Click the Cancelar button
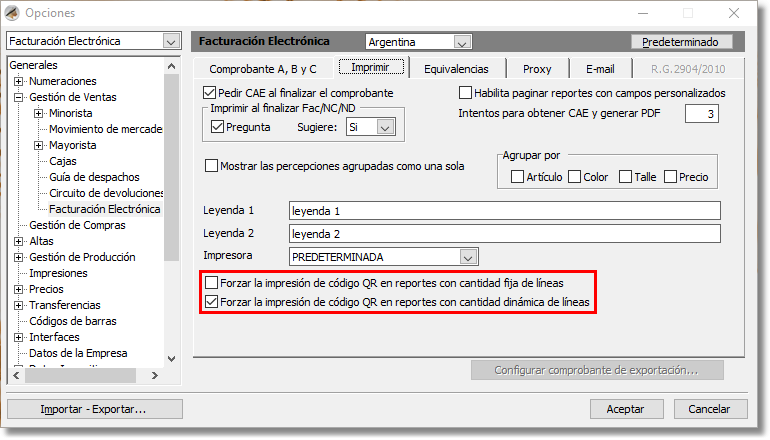This screenshot has height=440, width=770. [710, 409]
